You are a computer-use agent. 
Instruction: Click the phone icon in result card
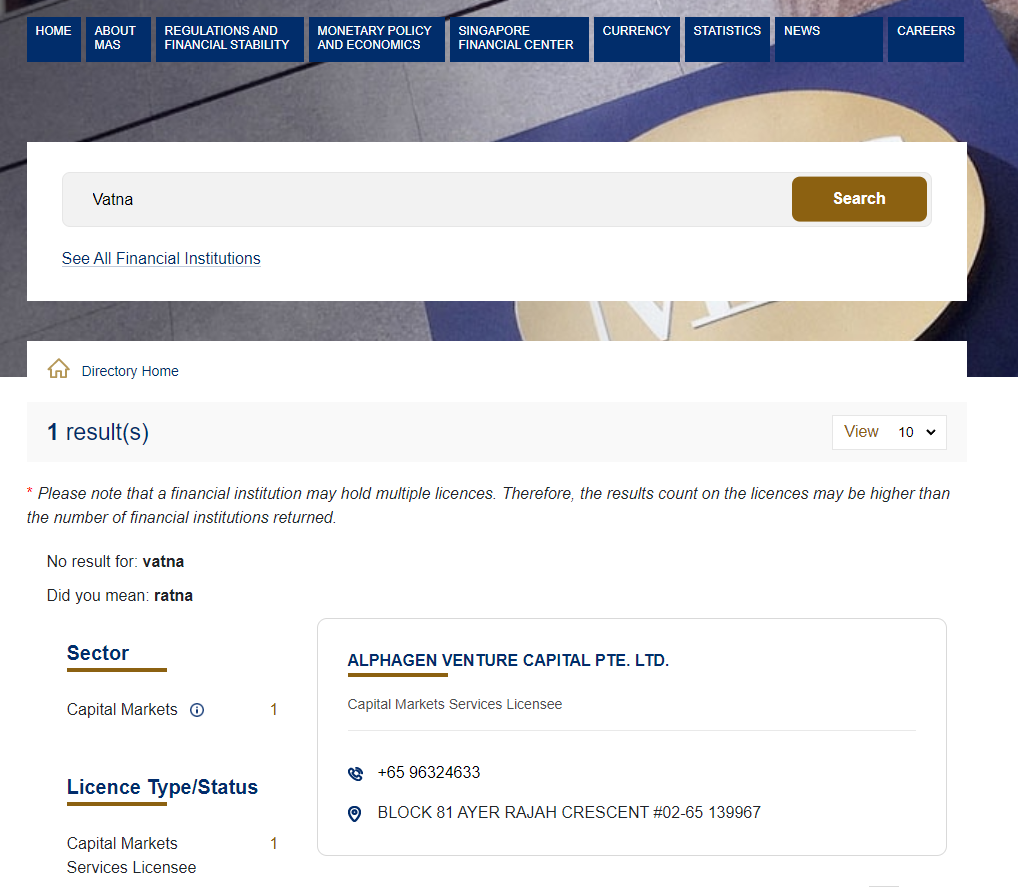coord(355,773)
